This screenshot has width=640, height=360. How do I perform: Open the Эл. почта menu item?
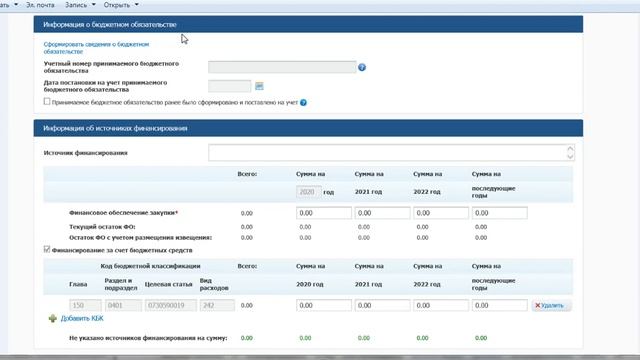coord(40,5)
